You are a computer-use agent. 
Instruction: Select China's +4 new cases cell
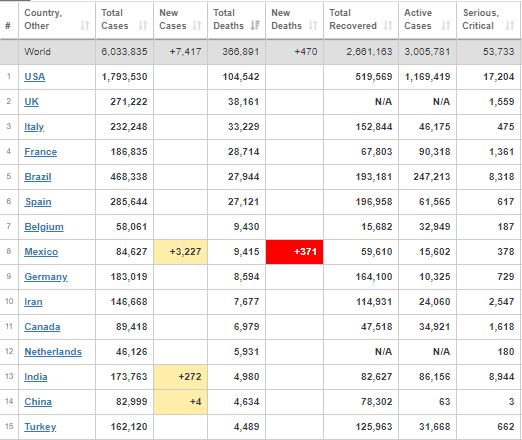point(181,402)
